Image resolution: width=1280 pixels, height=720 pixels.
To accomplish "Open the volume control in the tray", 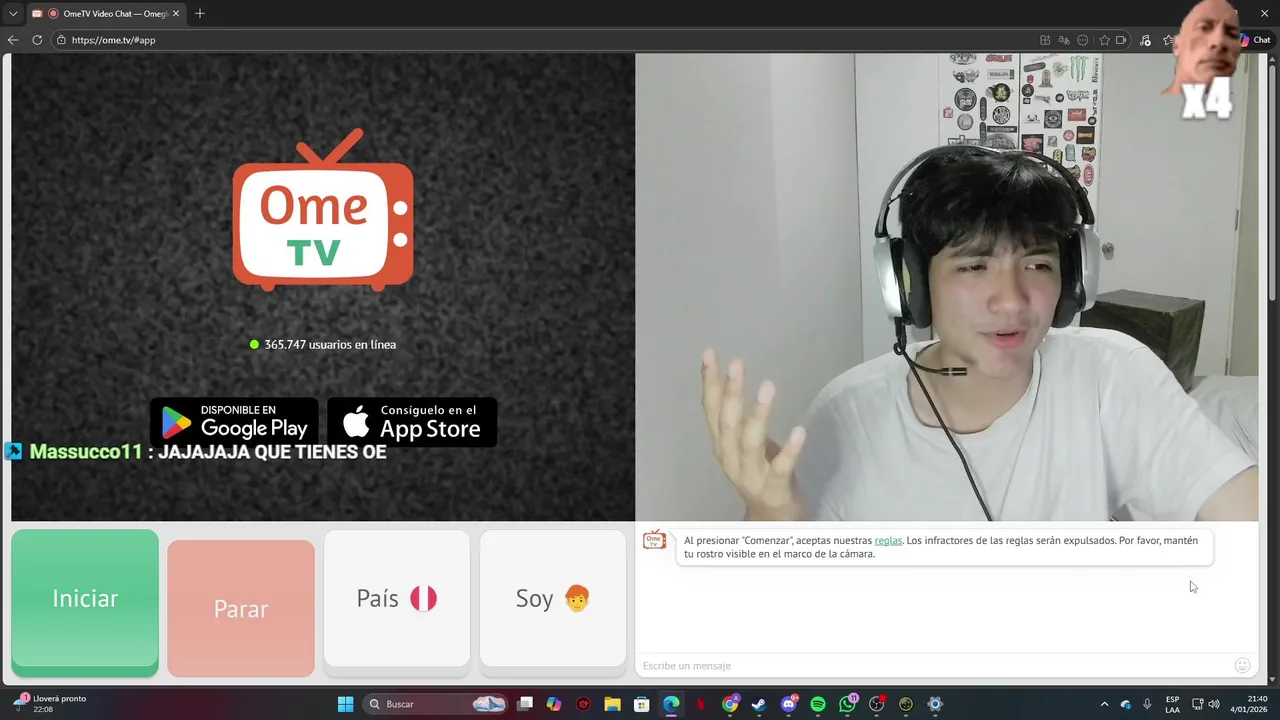I will pyautogui.click(x=1214, y=704).
